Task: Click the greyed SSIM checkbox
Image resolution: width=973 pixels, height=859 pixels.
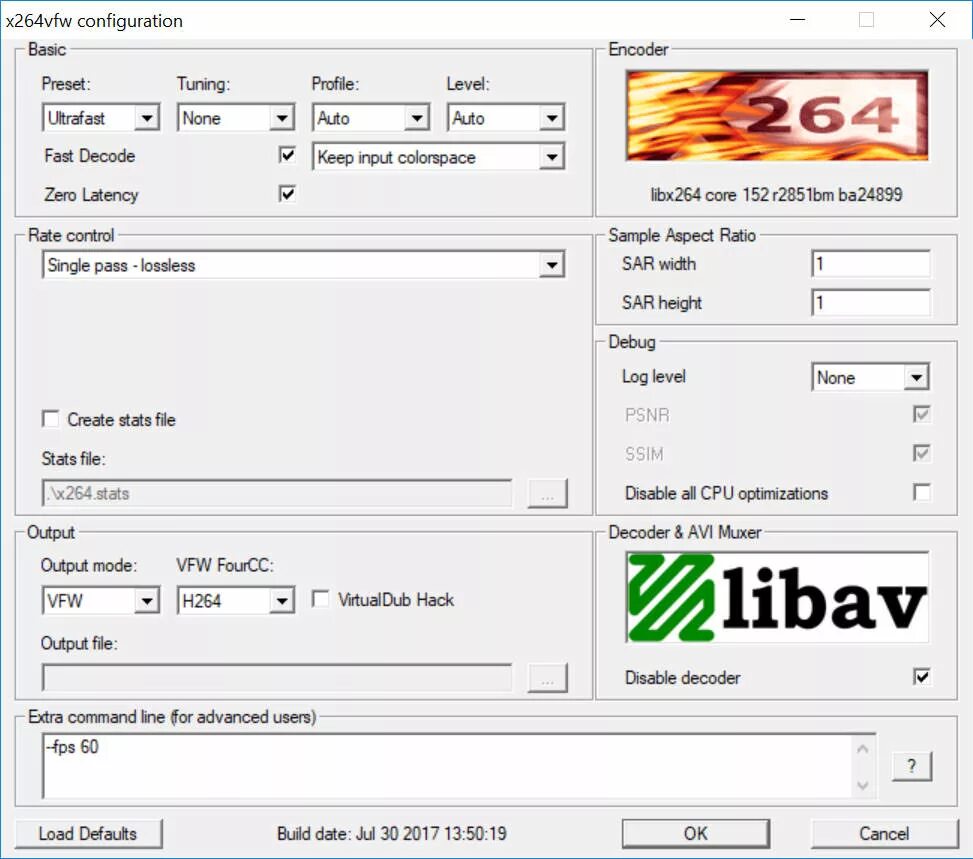Action: point(921,453)
